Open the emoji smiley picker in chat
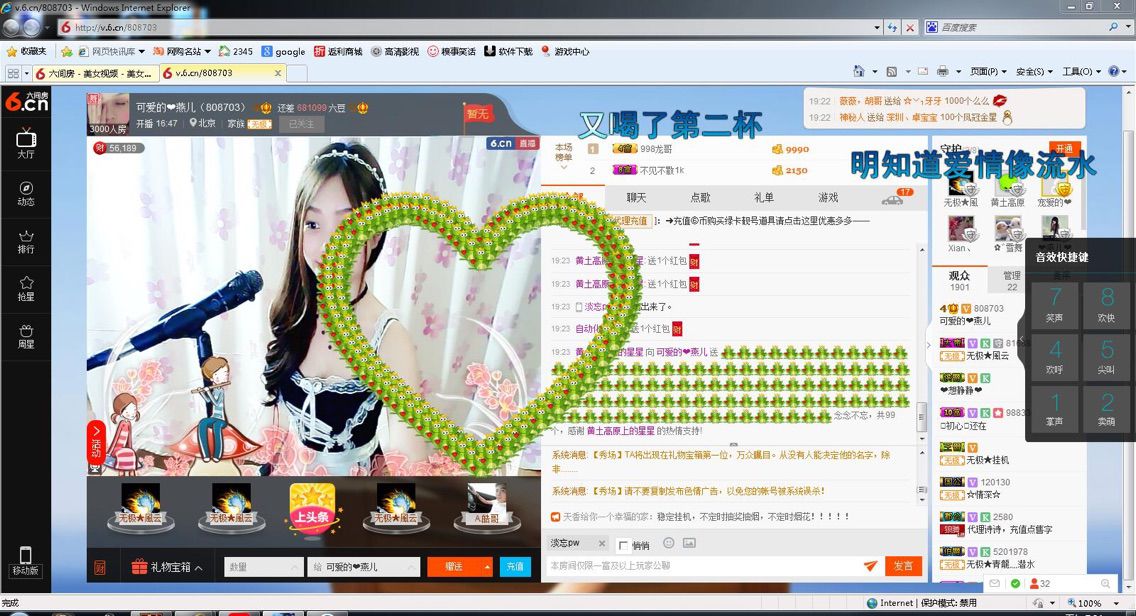The height and width of the screenshot is (616, 1136). (669, 543)
